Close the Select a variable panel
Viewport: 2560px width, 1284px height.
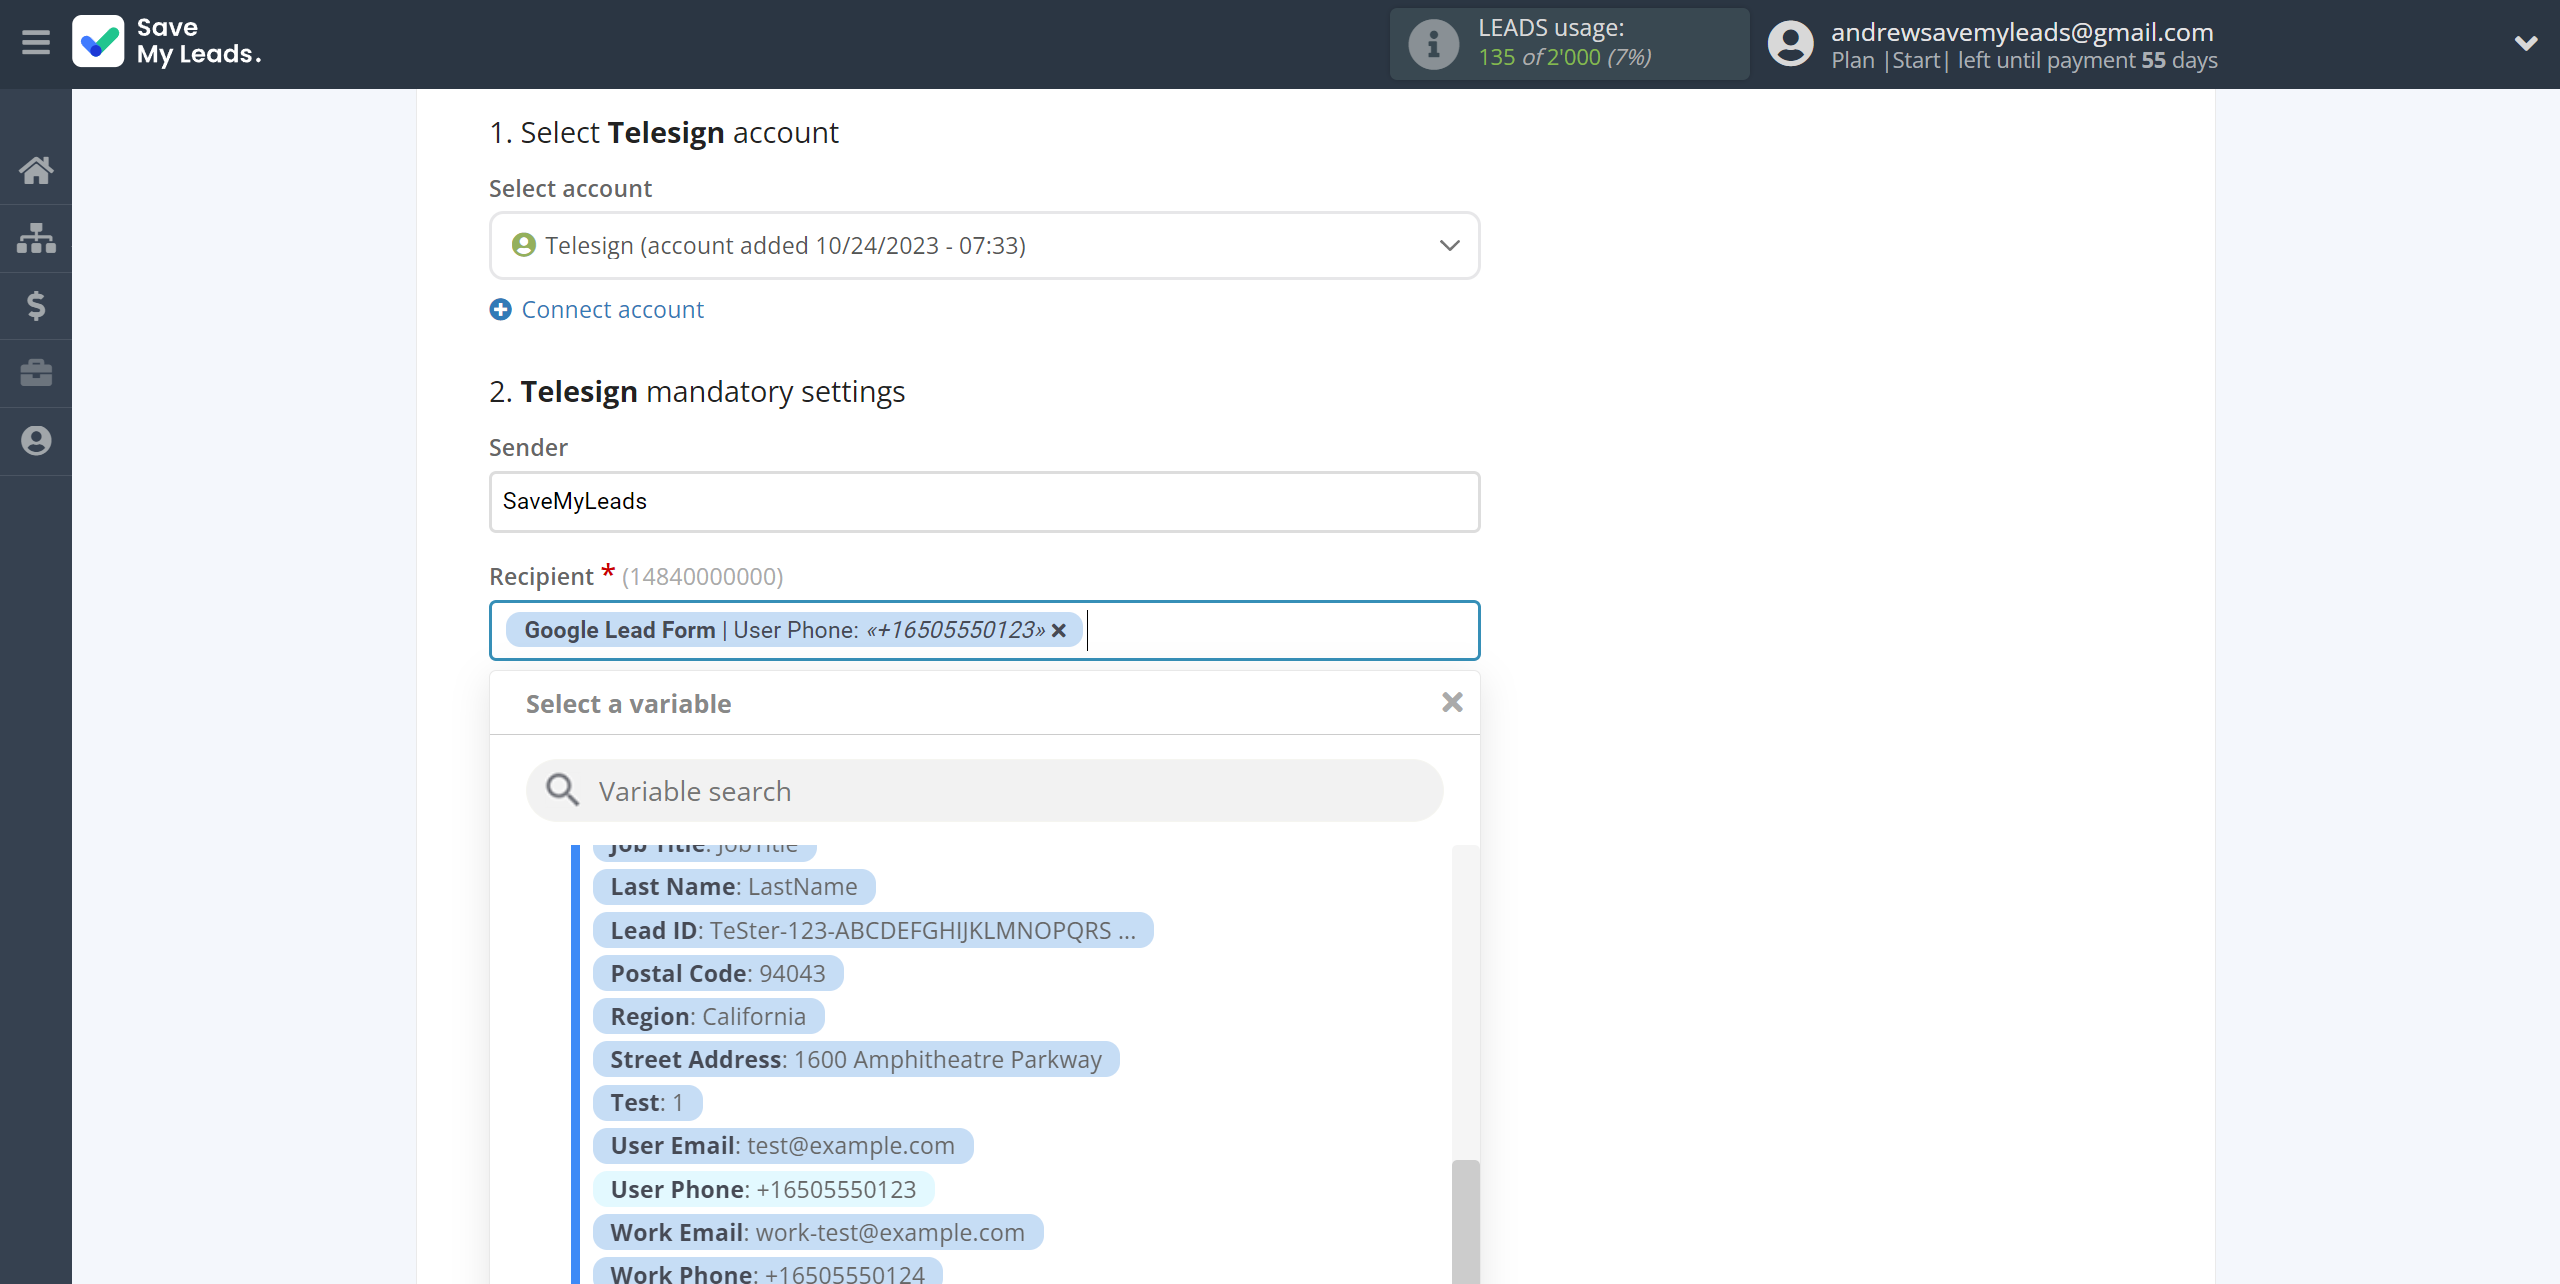click(1452, 702)
